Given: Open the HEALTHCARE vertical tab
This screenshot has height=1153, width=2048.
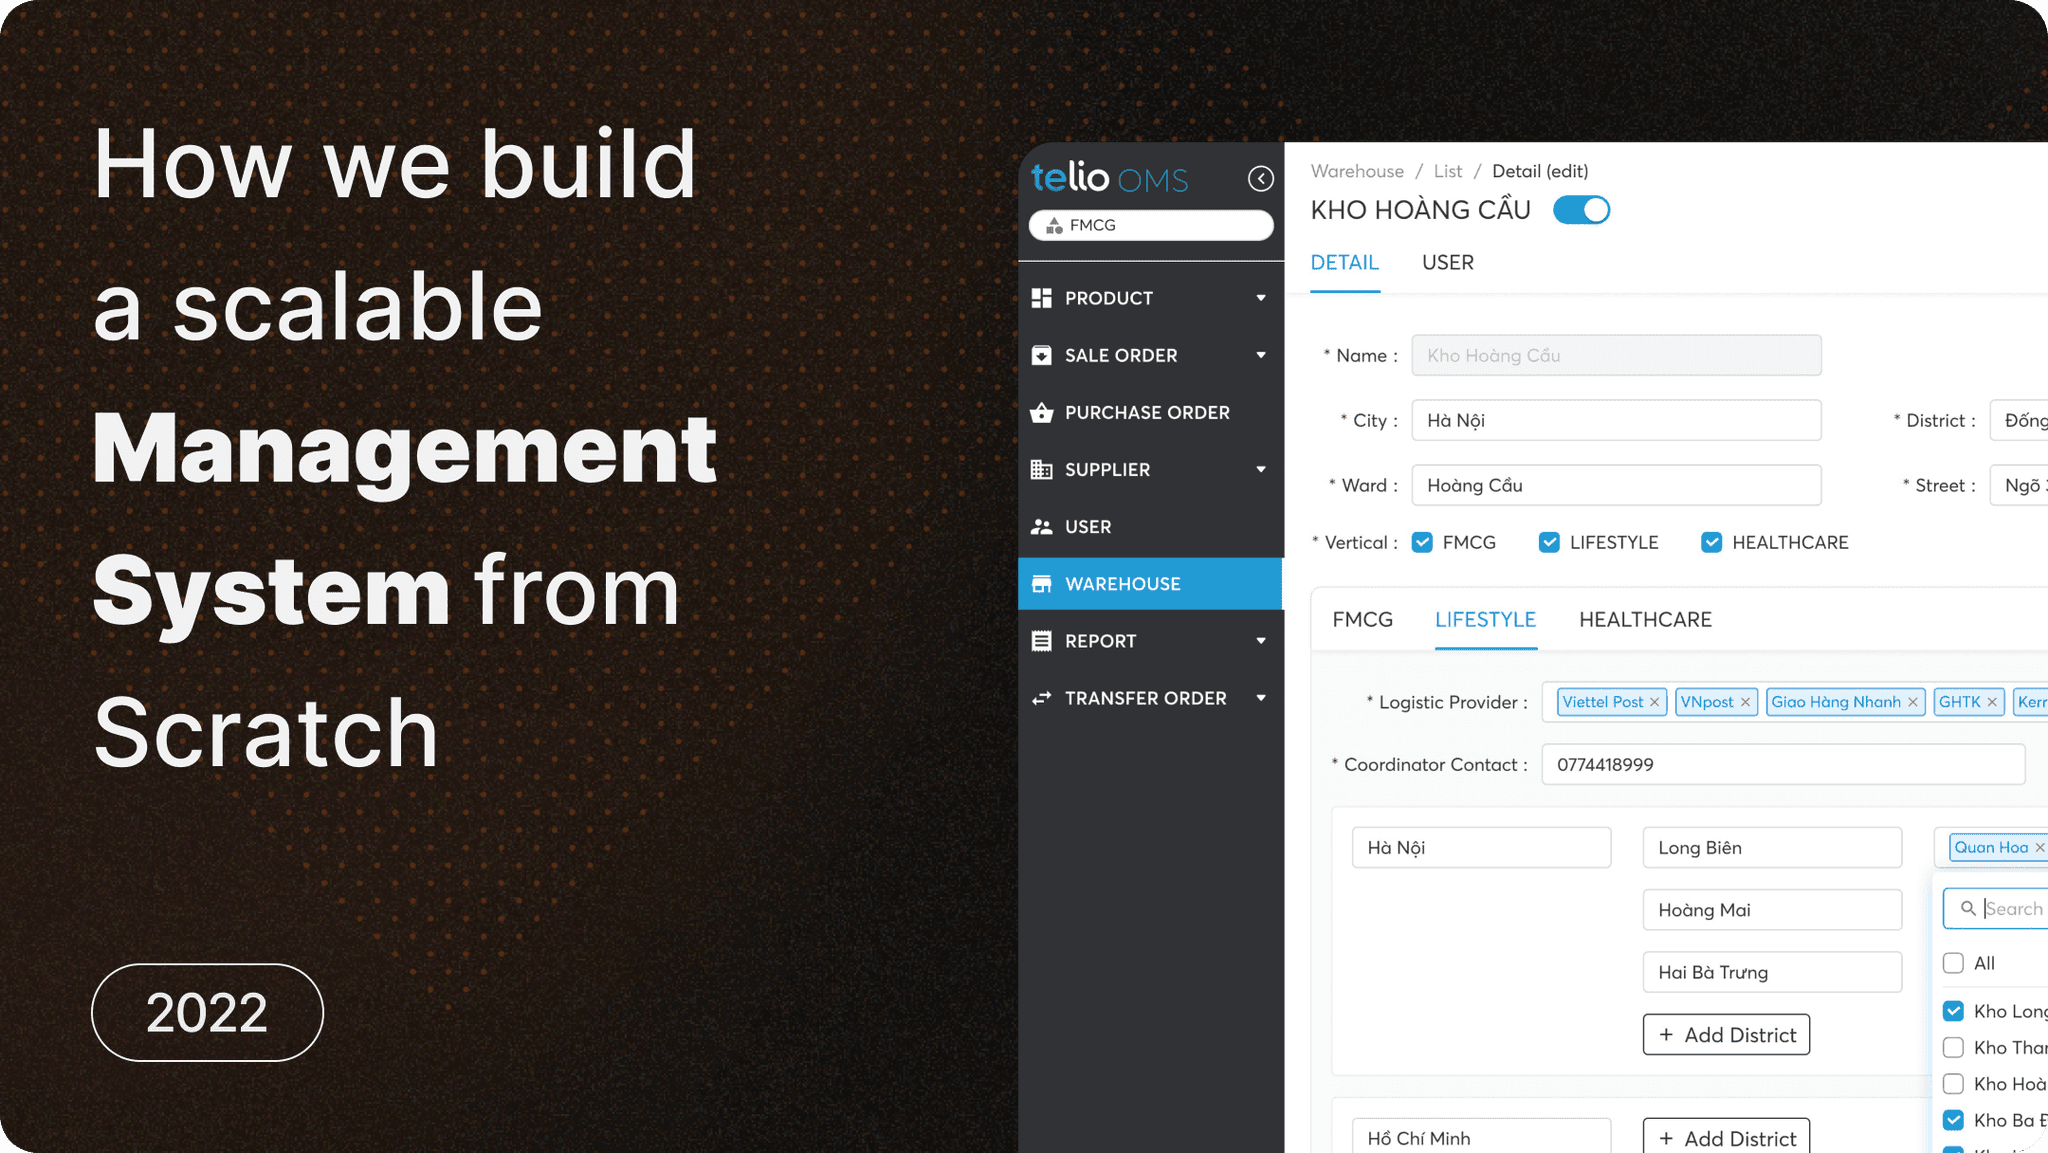Looking at the screenshot, I should click(1645, 620).
